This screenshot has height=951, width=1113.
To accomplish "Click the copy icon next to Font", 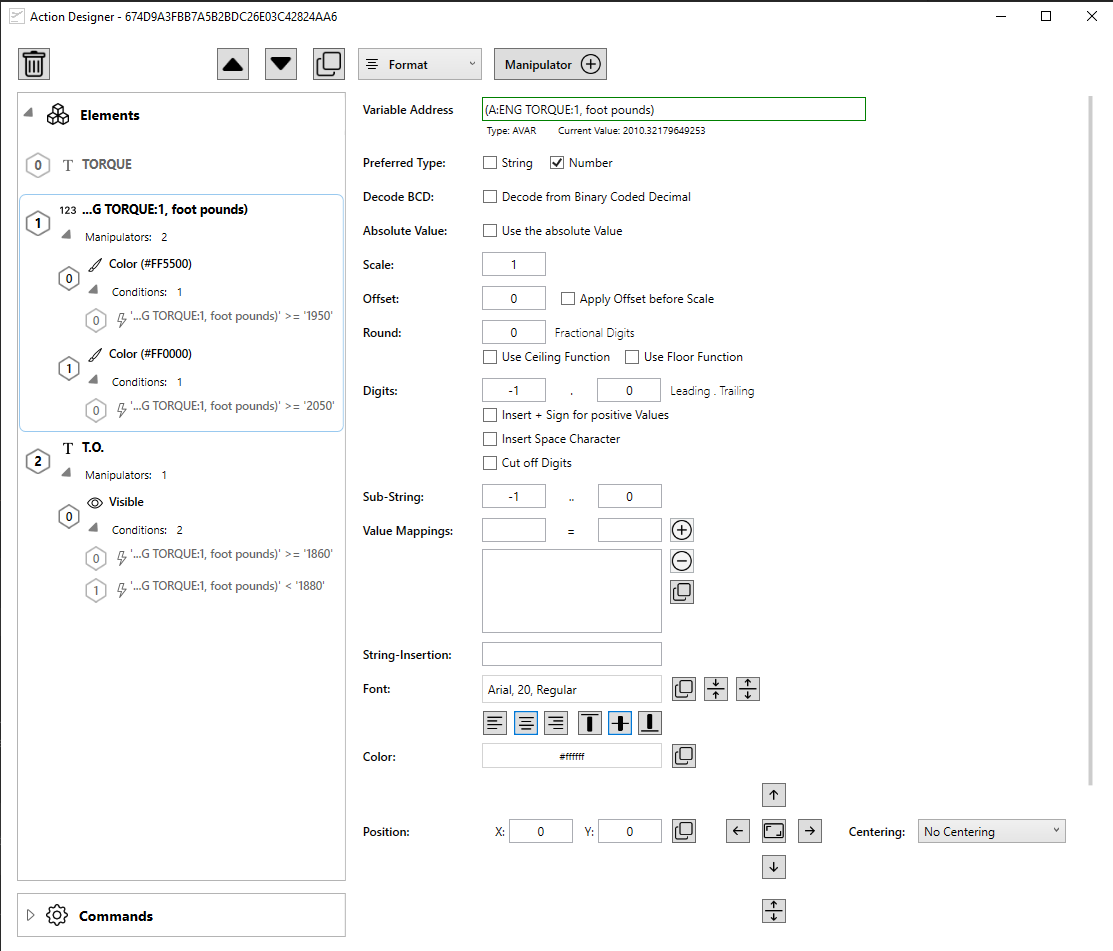I will [x=684, y=689].
